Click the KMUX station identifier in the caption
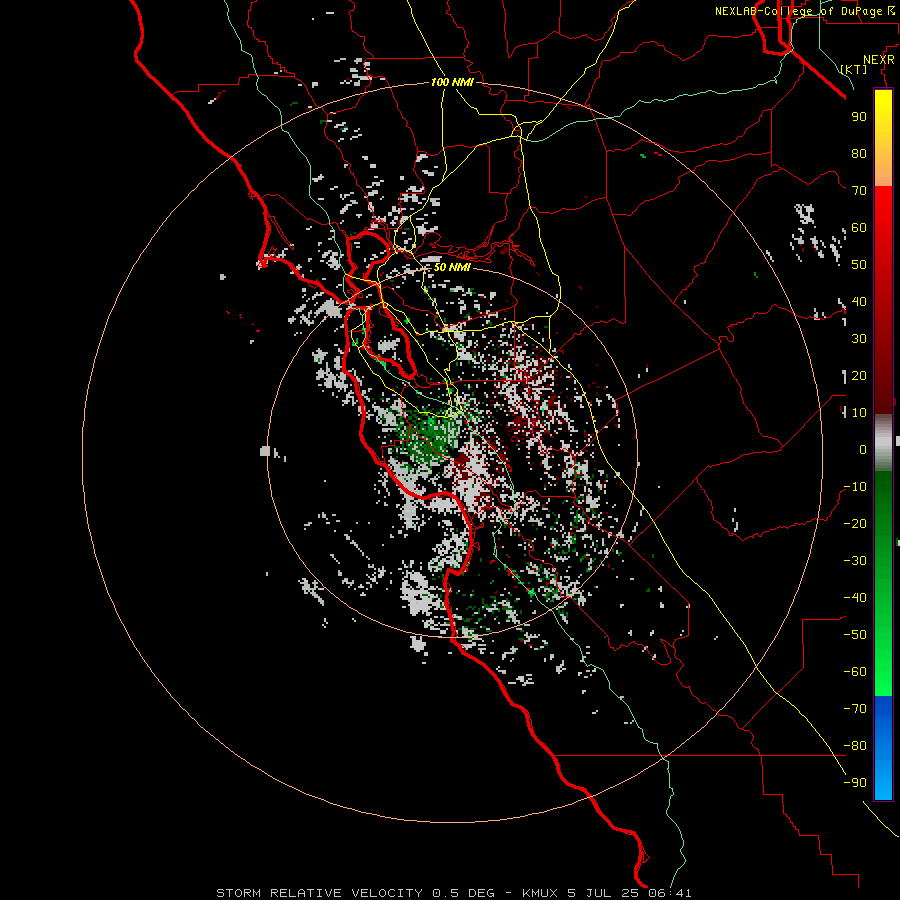The image size is (900, 900). click(540, 893)
